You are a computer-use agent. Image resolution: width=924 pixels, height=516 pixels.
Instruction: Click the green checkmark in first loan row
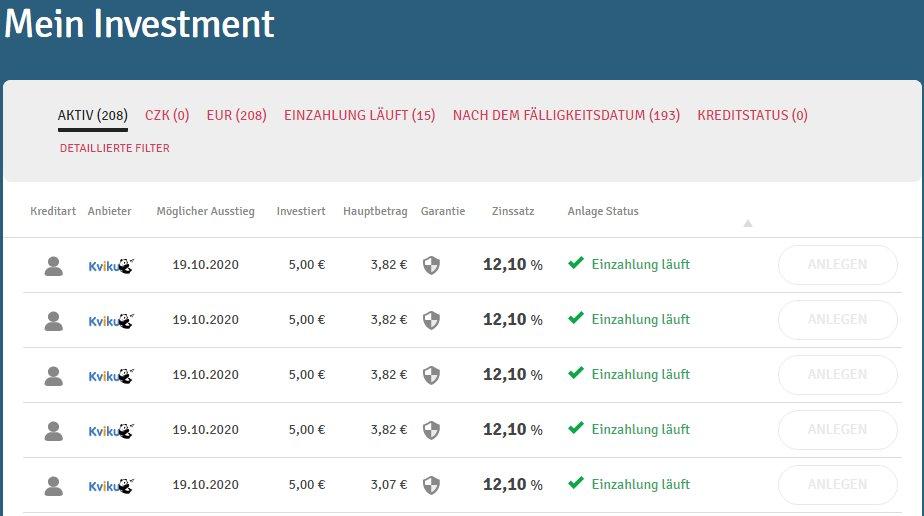[x=576, y=263]
